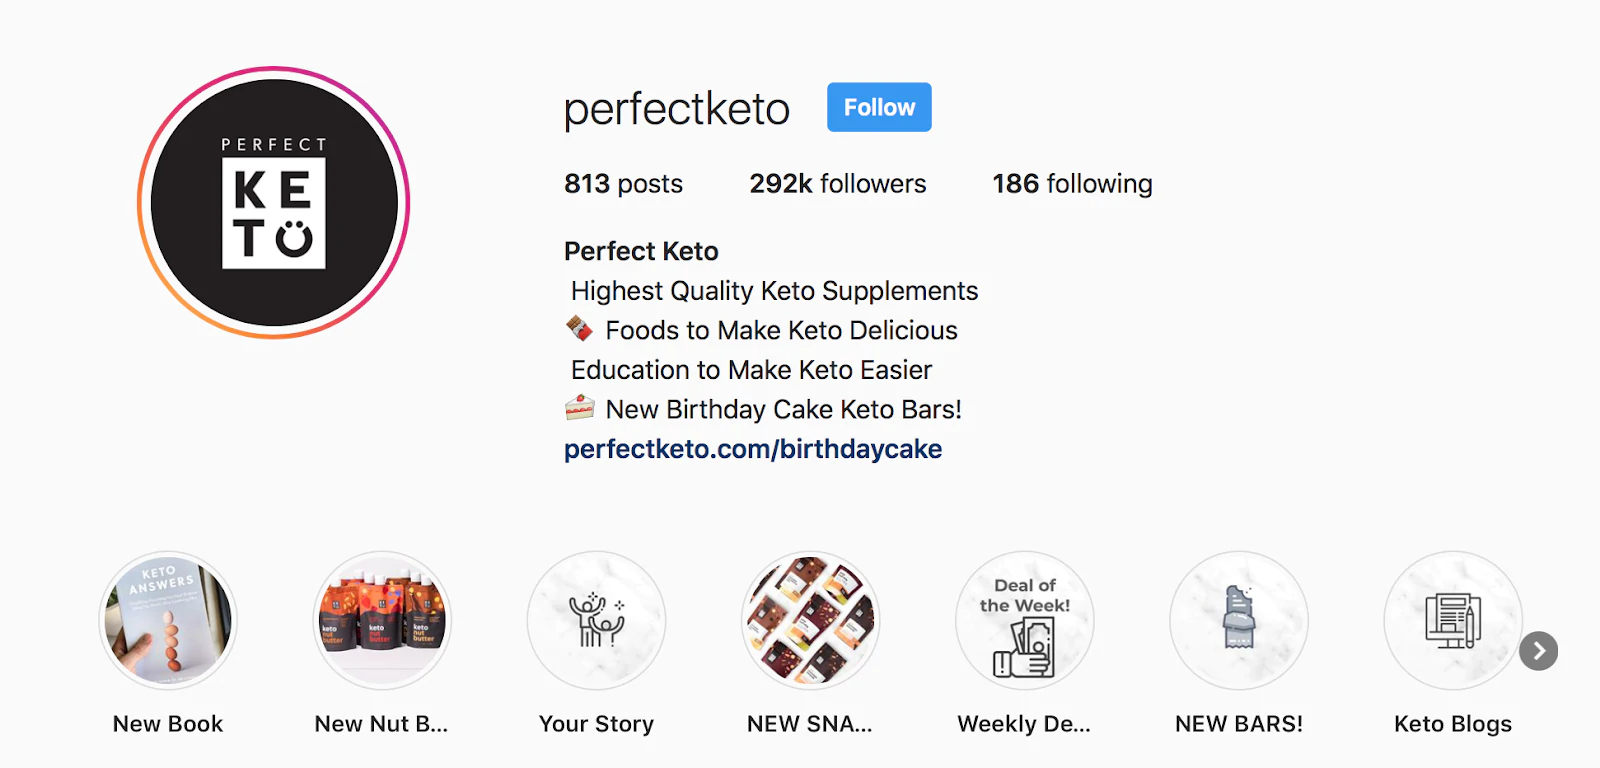The width and height of the screenshot is (1600, 768).
Task: Click the blue Follow button
Action: (x=879, y=107)
